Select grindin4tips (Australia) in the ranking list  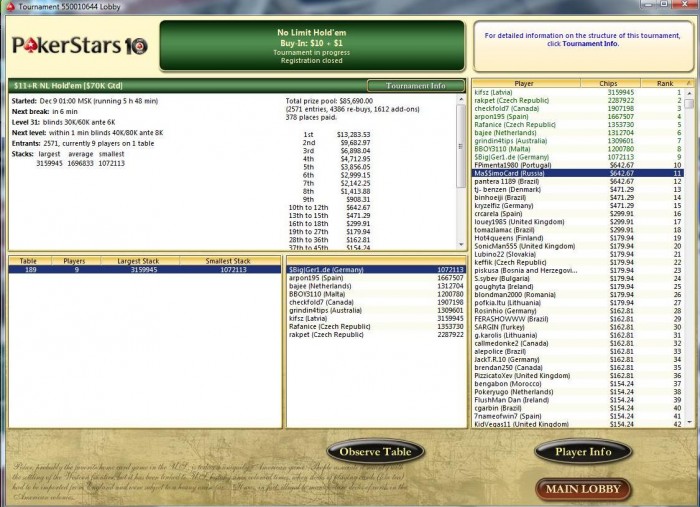click(578, 141)
